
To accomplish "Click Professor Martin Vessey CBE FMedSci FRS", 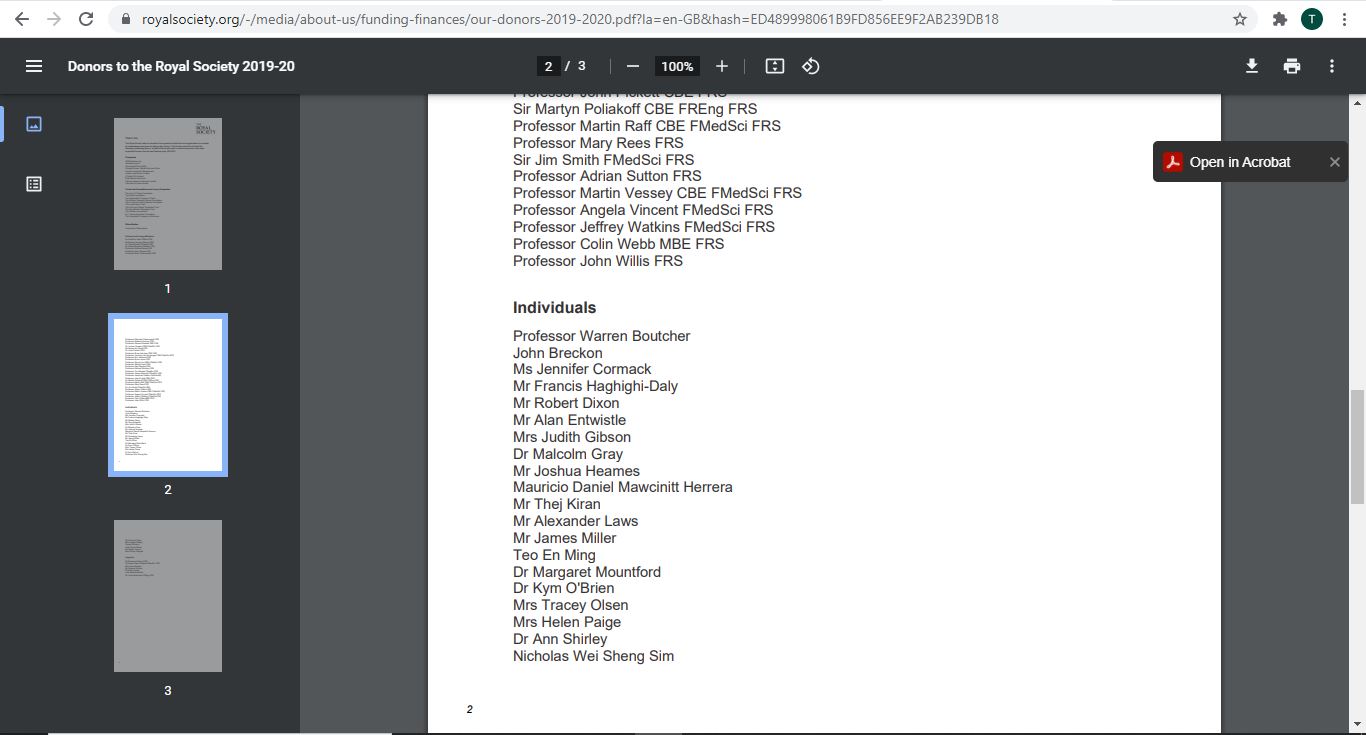I will [x=657, y=193].
